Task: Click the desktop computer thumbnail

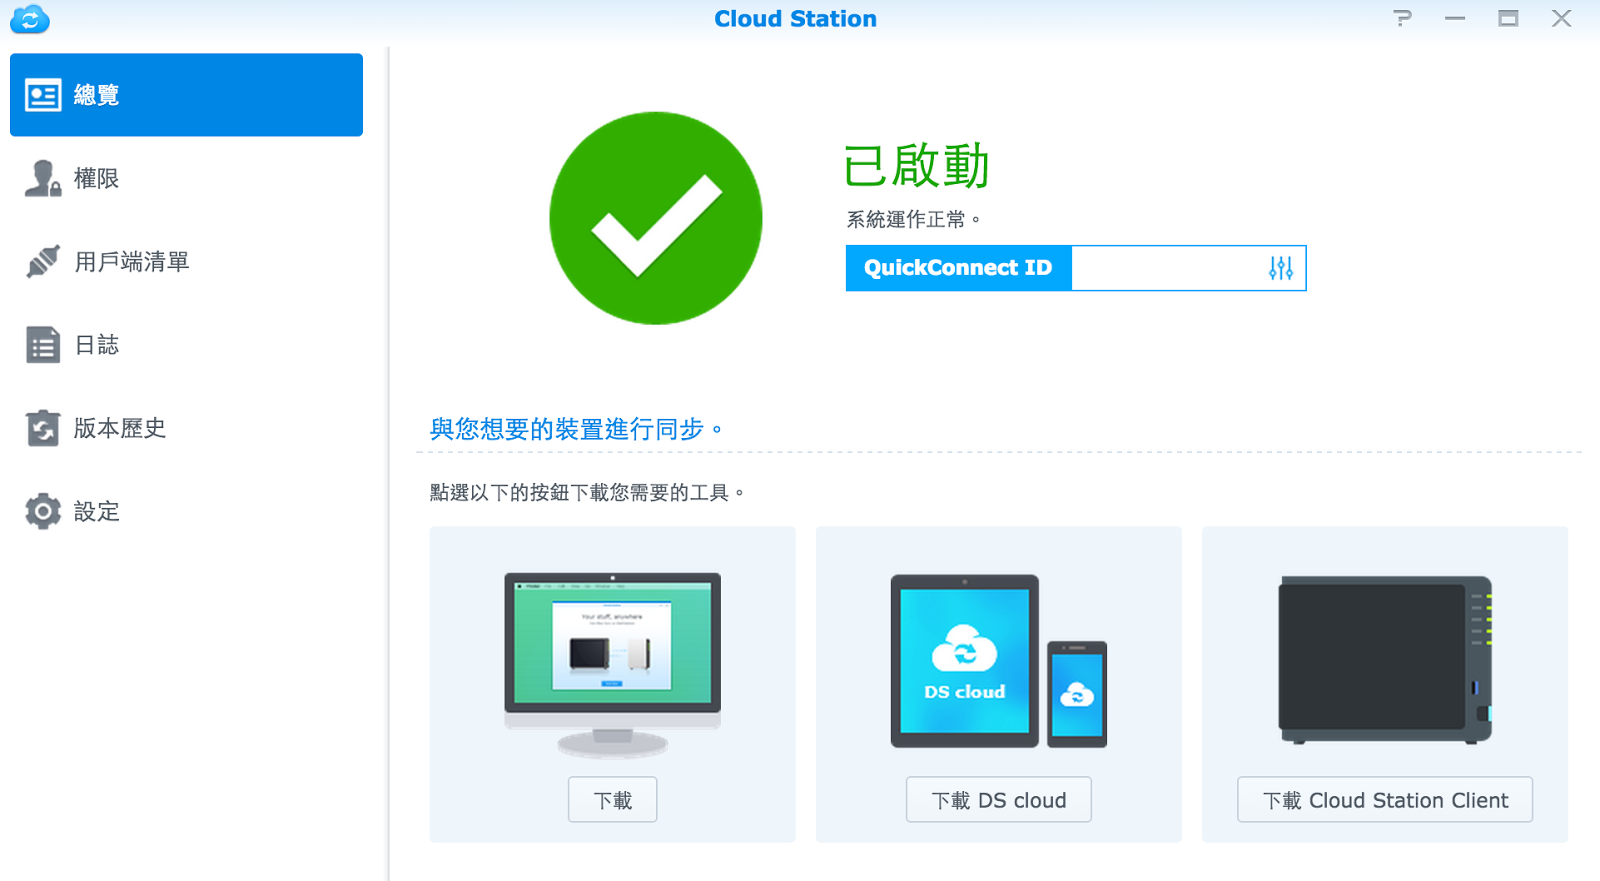Action: pos(613,664)
